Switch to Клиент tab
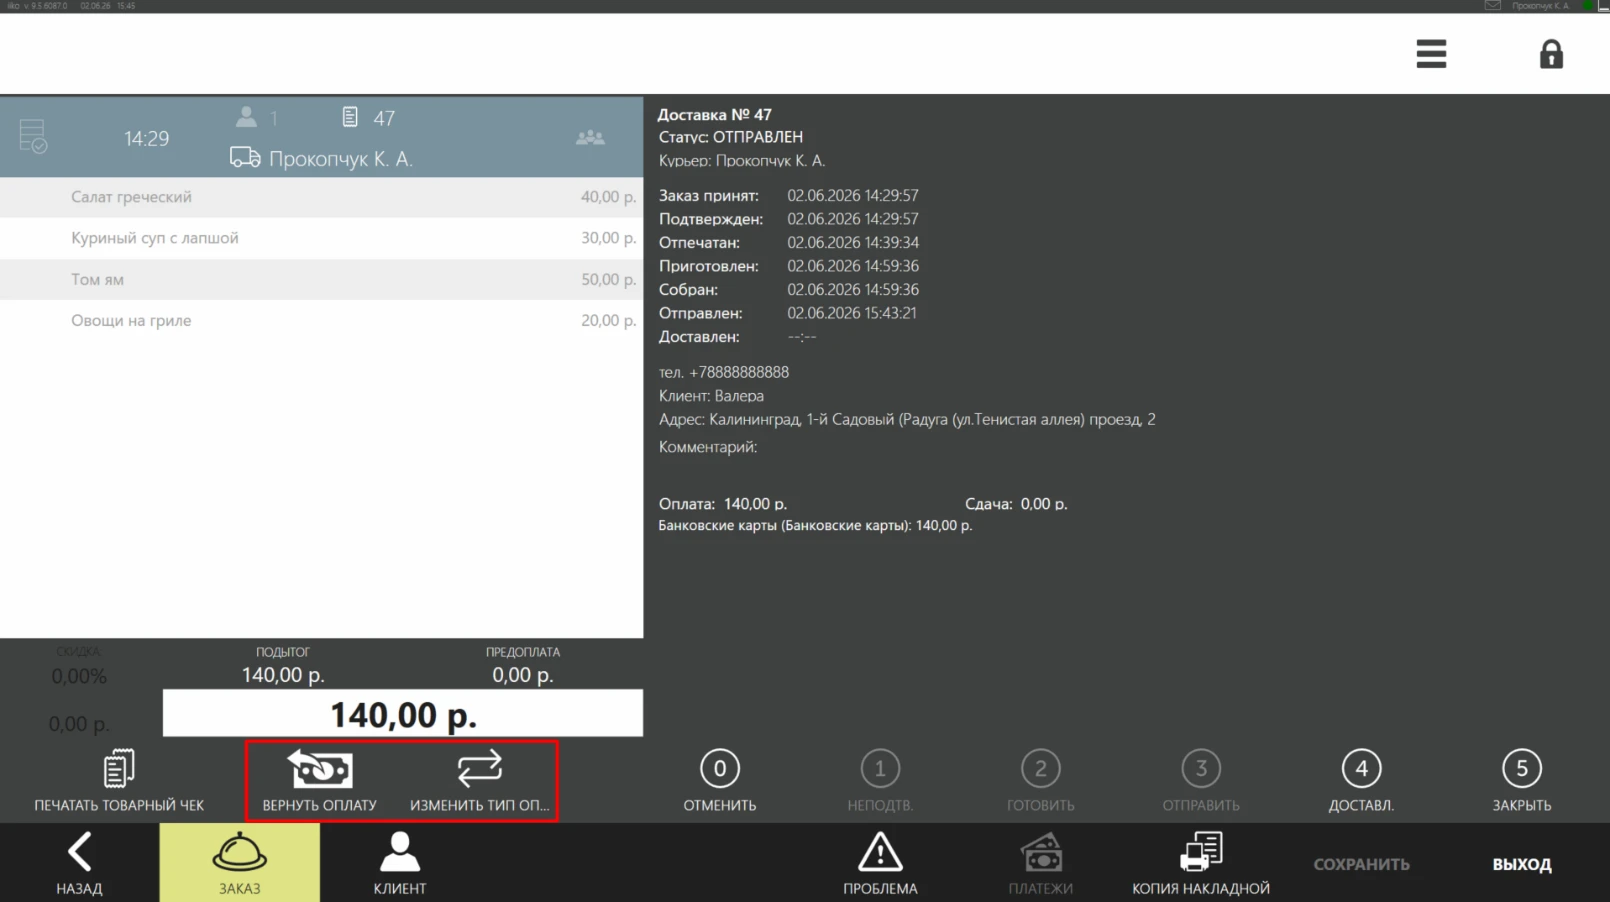1610x902 pixels. tap(400, 862)
